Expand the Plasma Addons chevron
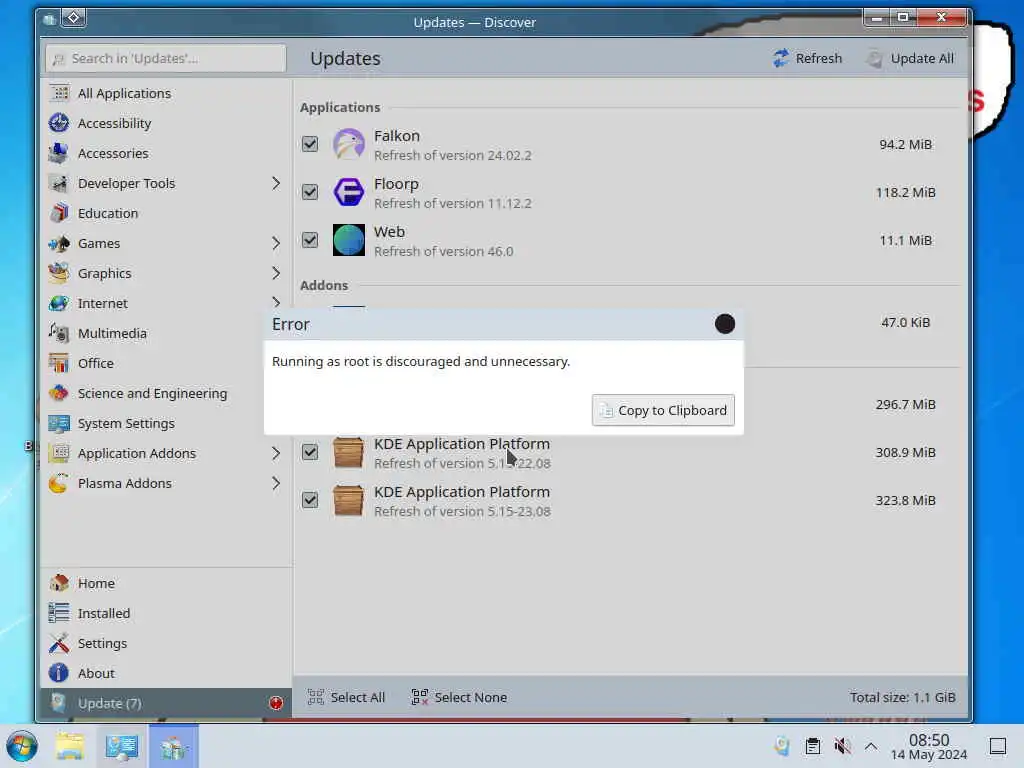The height and width of the screenshot is (768, 1024). (276, 484)
